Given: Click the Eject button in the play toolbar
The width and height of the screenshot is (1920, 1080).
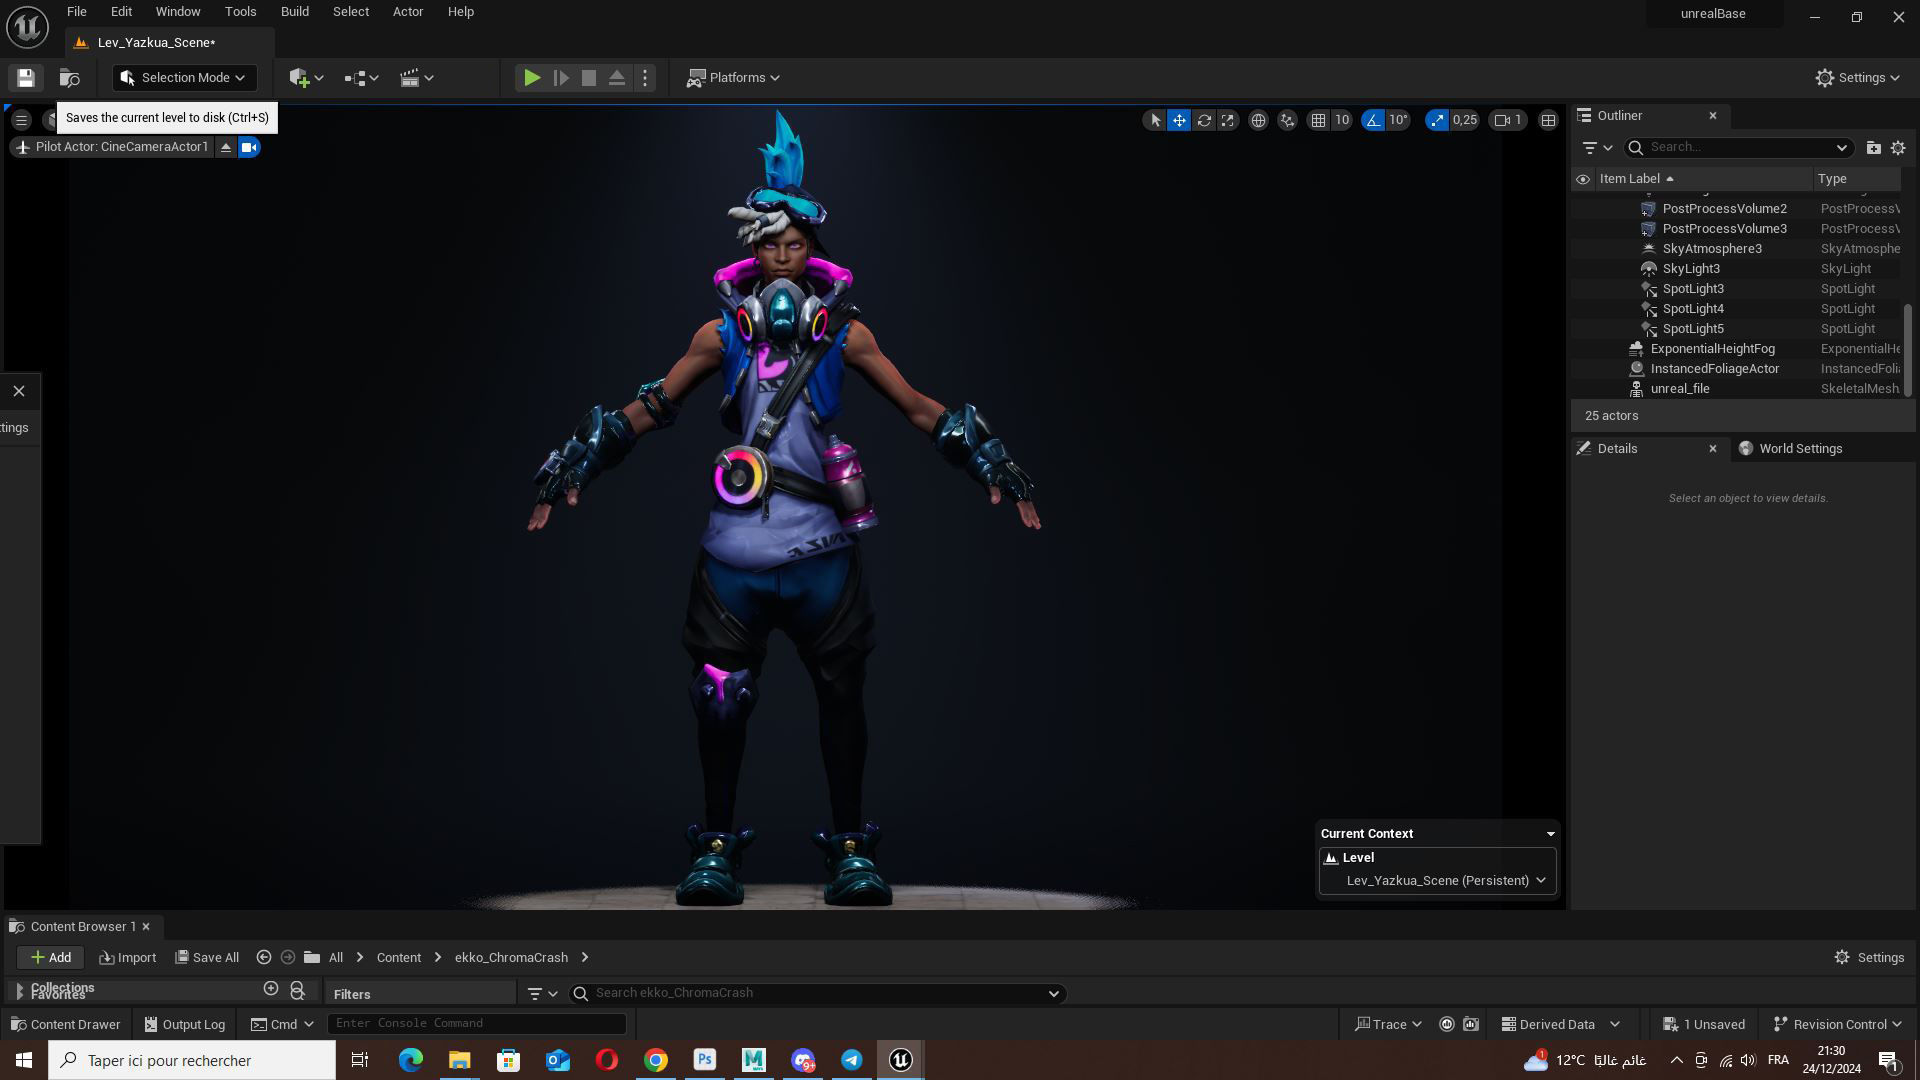Looking at the screenshot, I should click(x=617, y=78).
